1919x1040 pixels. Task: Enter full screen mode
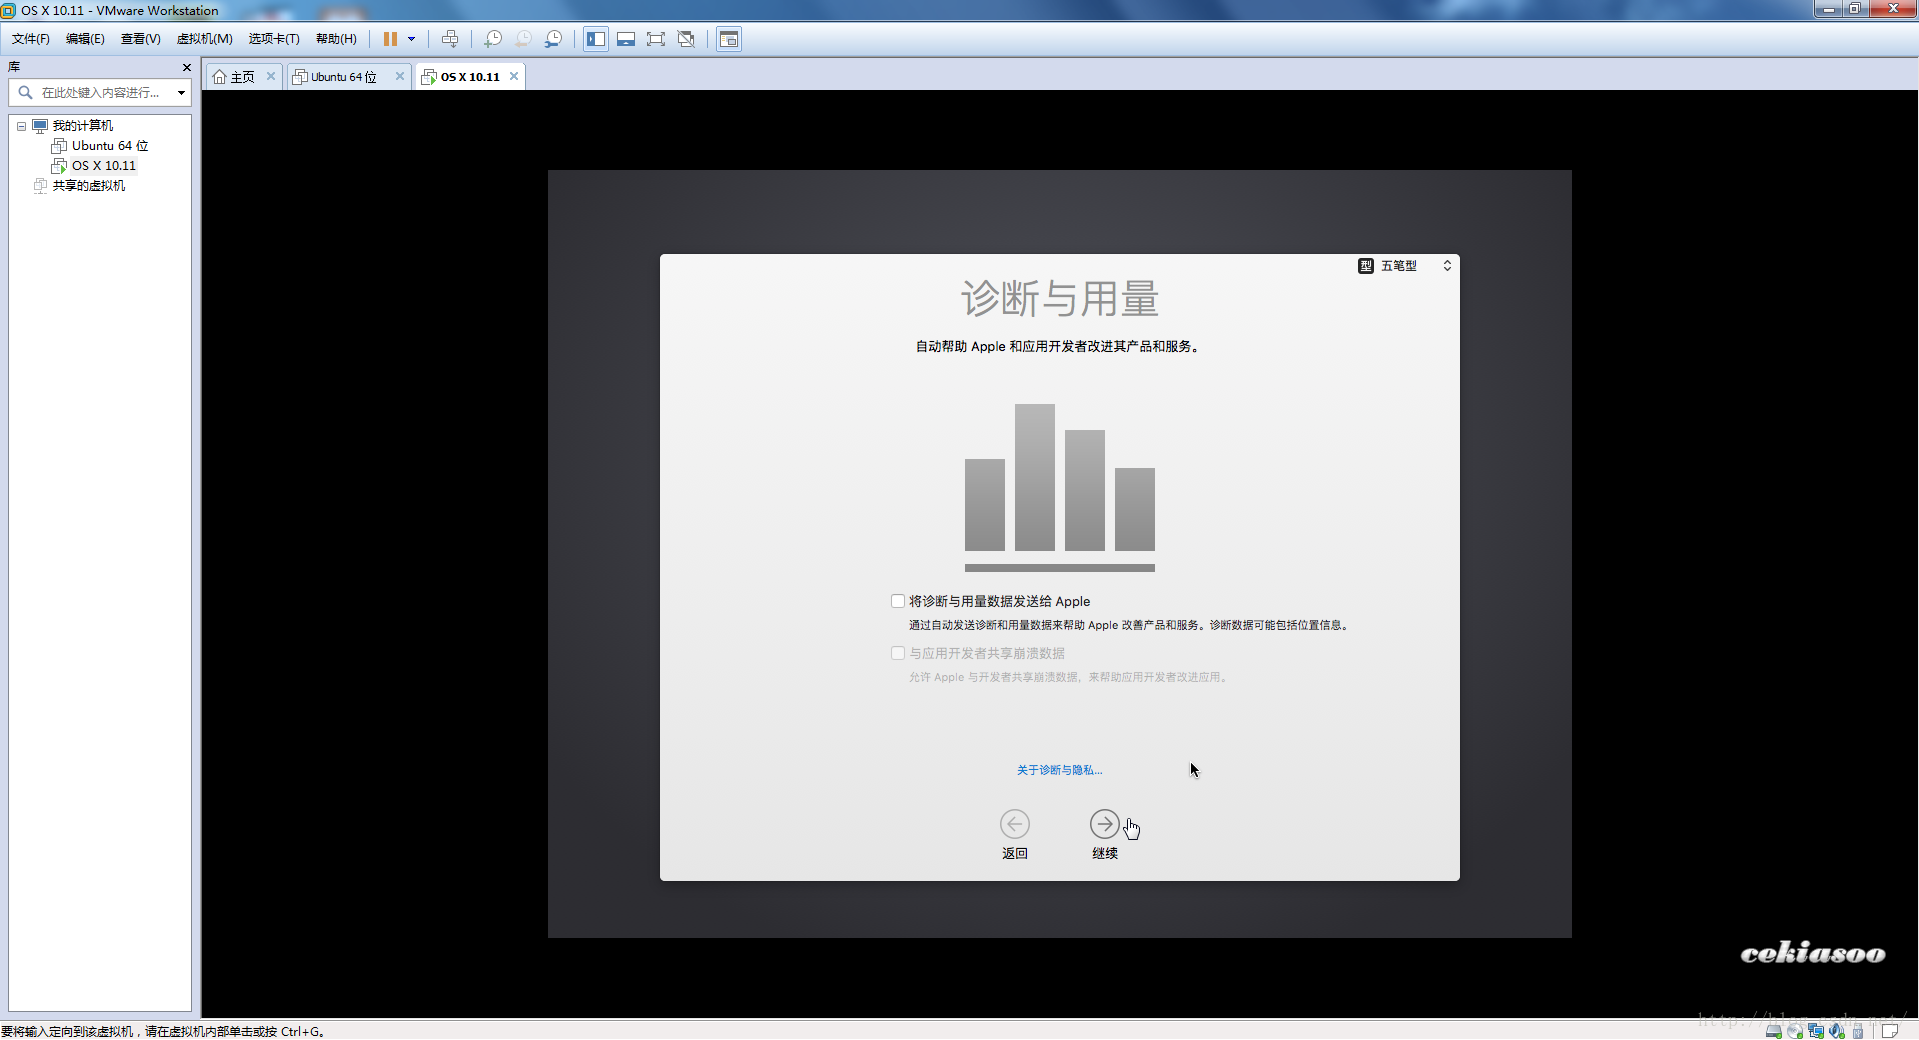coord(656,39)
